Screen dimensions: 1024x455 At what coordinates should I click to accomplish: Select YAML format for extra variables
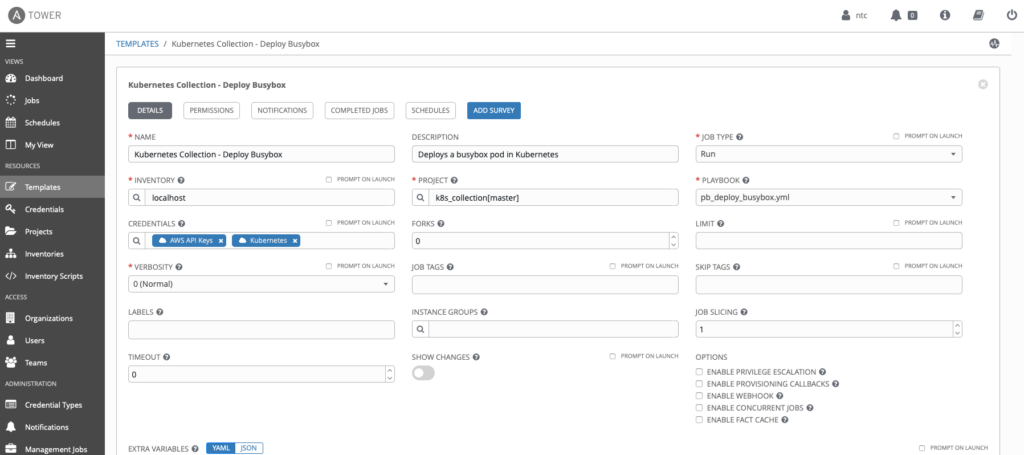221,448
